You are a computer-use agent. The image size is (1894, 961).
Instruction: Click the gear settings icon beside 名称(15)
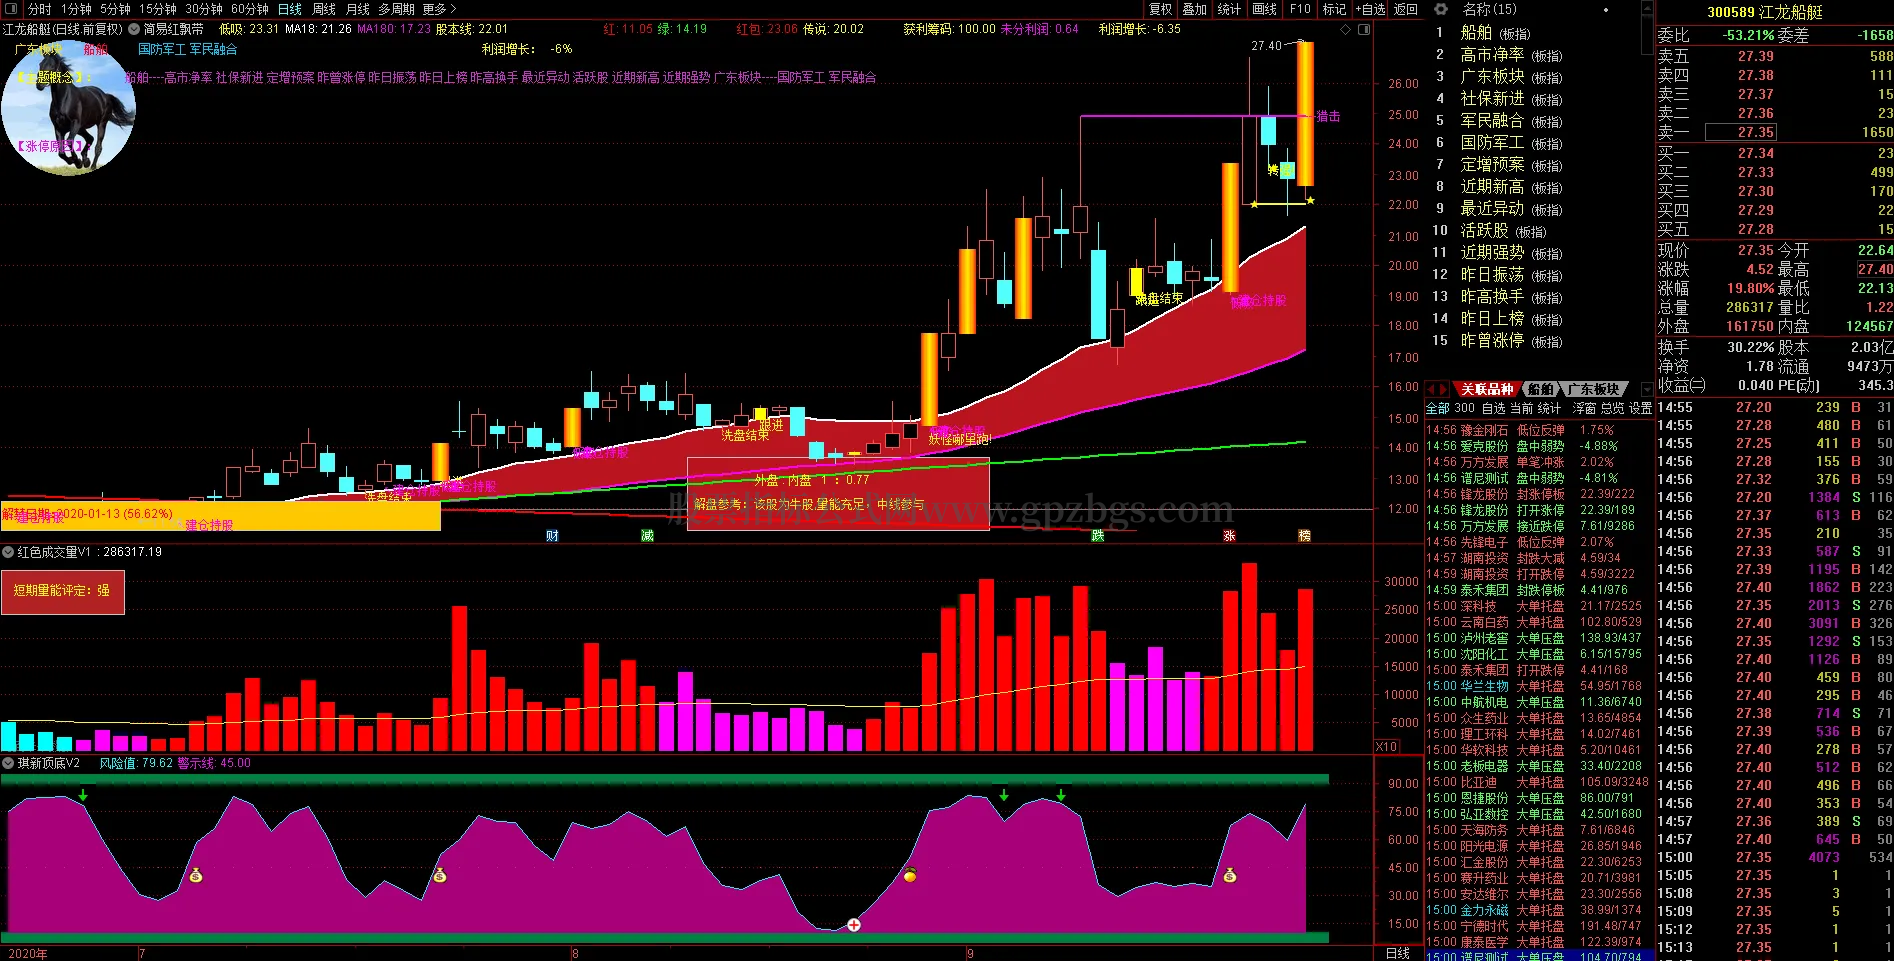pyautogui.click(x=1441, y=9)
